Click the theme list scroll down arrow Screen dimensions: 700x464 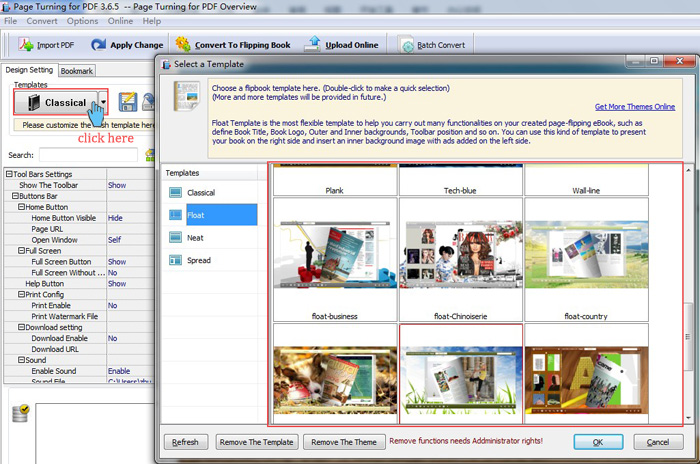click(x=688, y=418)
